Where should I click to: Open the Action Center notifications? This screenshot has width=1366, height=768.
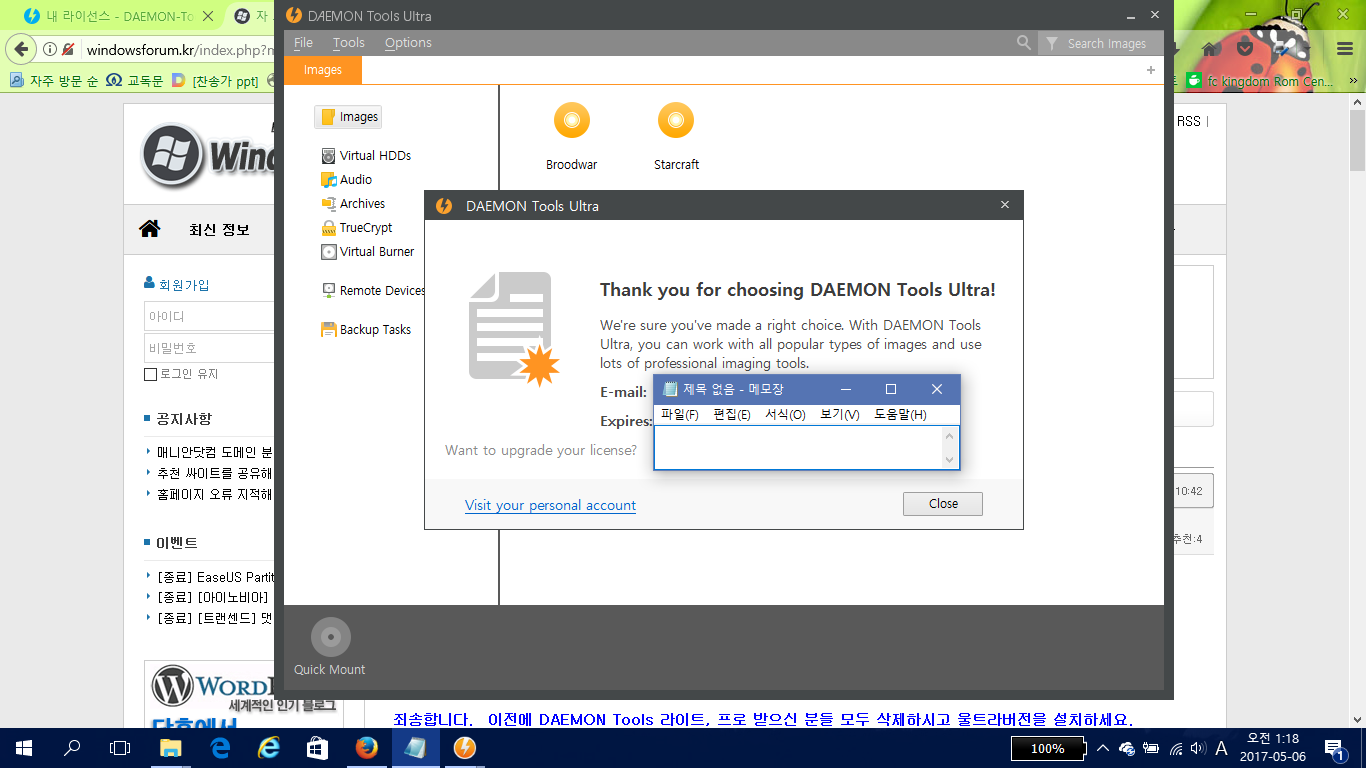pyautogui.click(x=1335, y=748)
